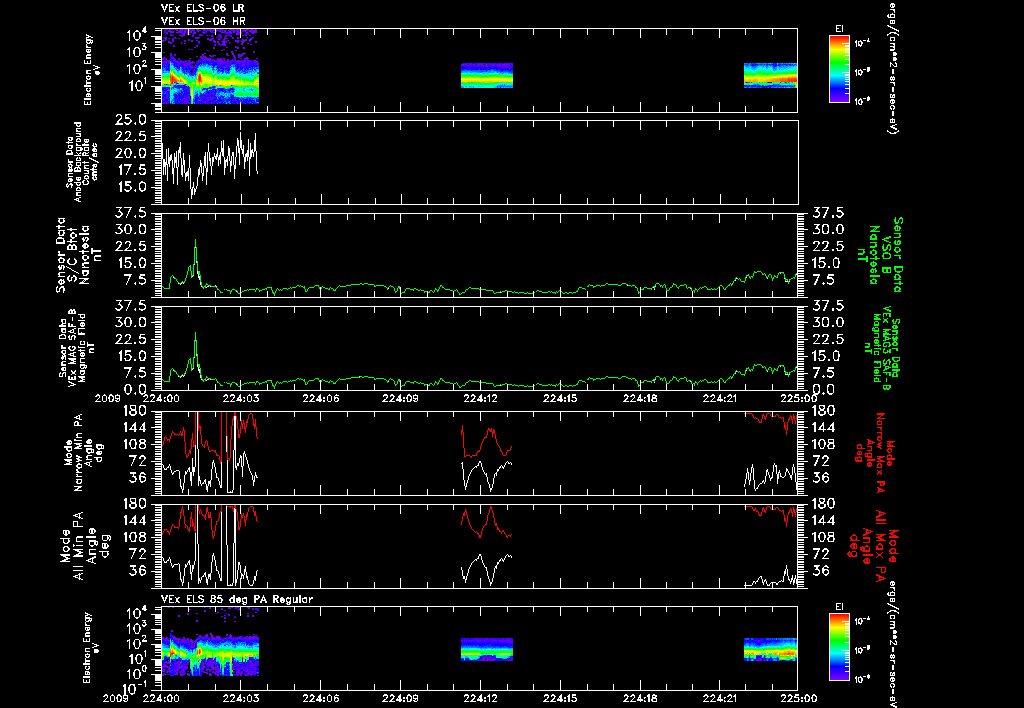Select the bottom spectrogram's "Electron Energy eV" axis label
The height and width of the screenshot is (708, 1024).
(92, 648)
